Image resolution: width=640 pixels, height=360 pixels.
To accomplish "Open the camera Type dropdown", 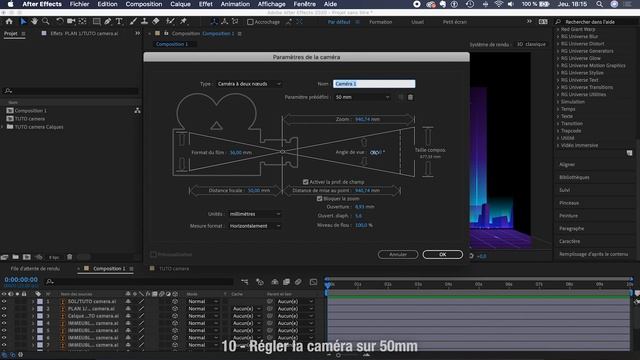I will pos(249,84).
